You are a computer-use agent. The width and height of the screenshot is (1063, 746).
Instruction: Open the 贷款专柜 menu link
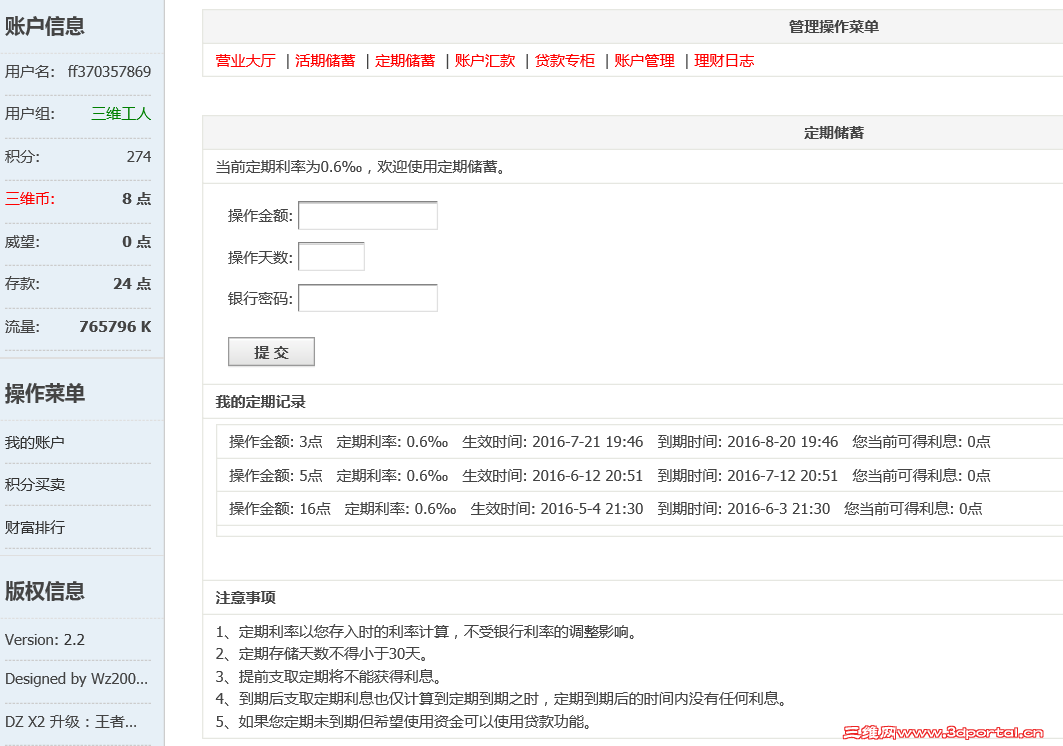pyautogui.click(x=565, y=61)
